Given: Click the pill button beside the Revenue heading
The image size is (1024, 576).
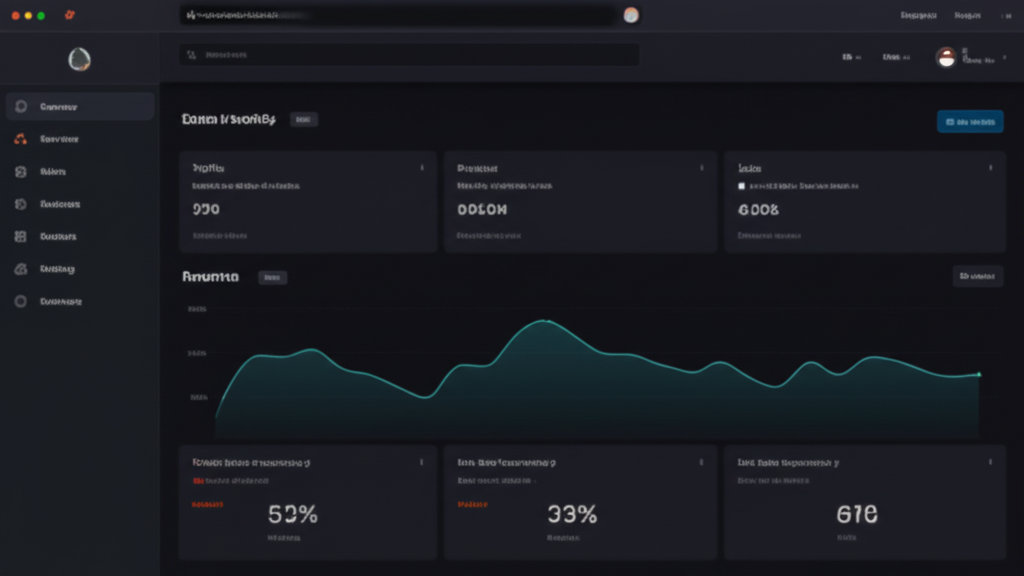Looking at the screenshot, I should pos(272,277).
